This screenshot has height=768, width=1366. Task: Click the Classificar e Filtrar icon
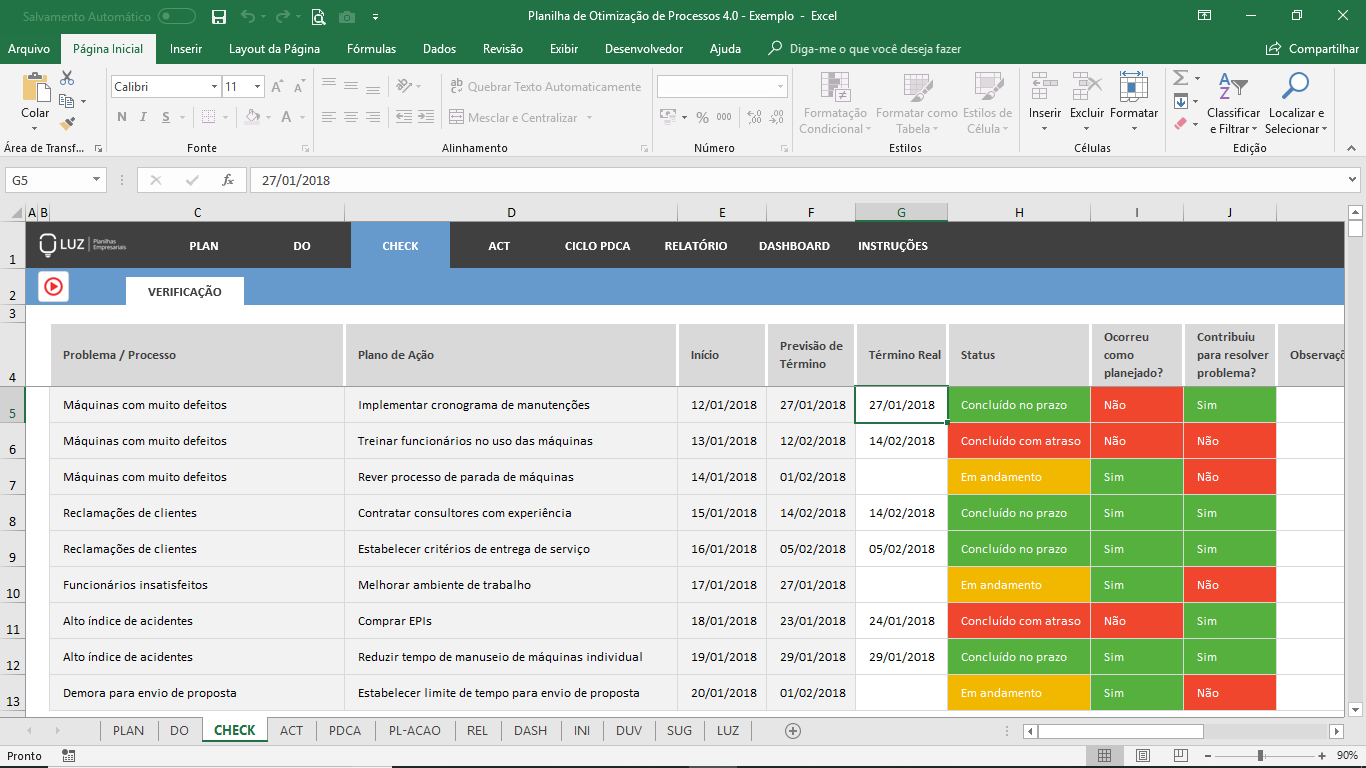click(1233, 87)
